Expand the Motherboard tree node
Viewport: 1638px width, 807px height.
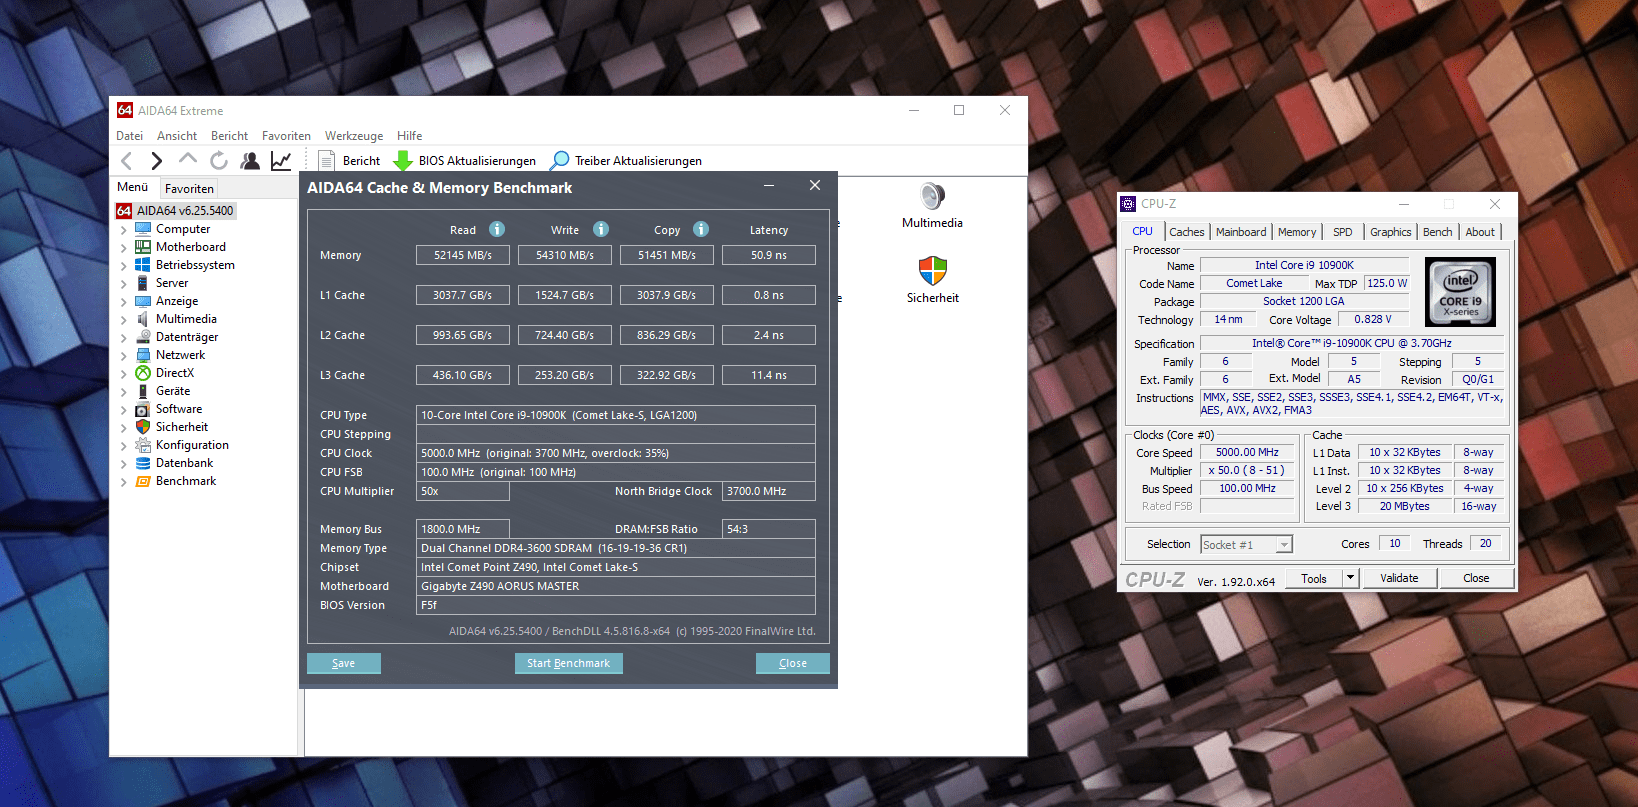[124, 248]
